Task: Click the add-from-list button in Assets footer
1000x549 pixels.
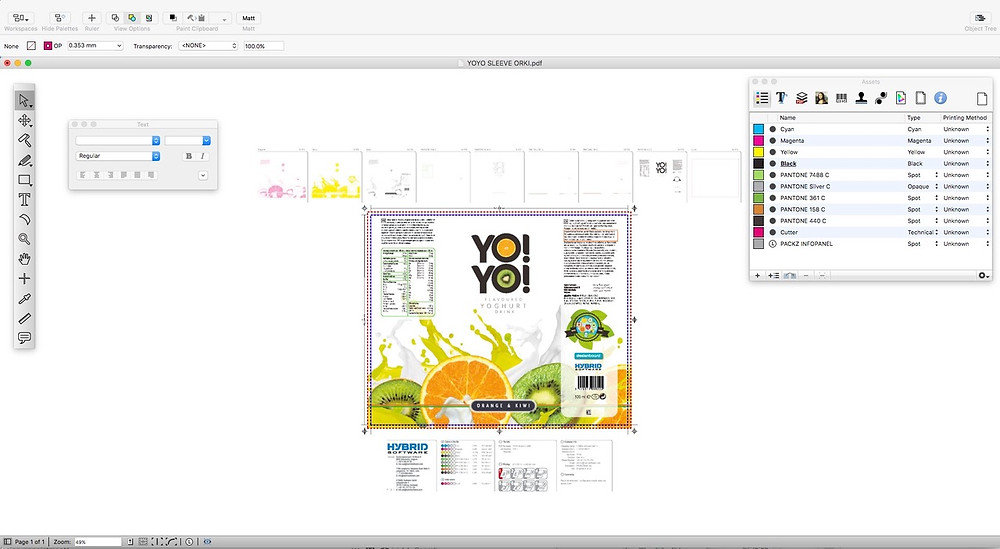Action: pos(774,275)
